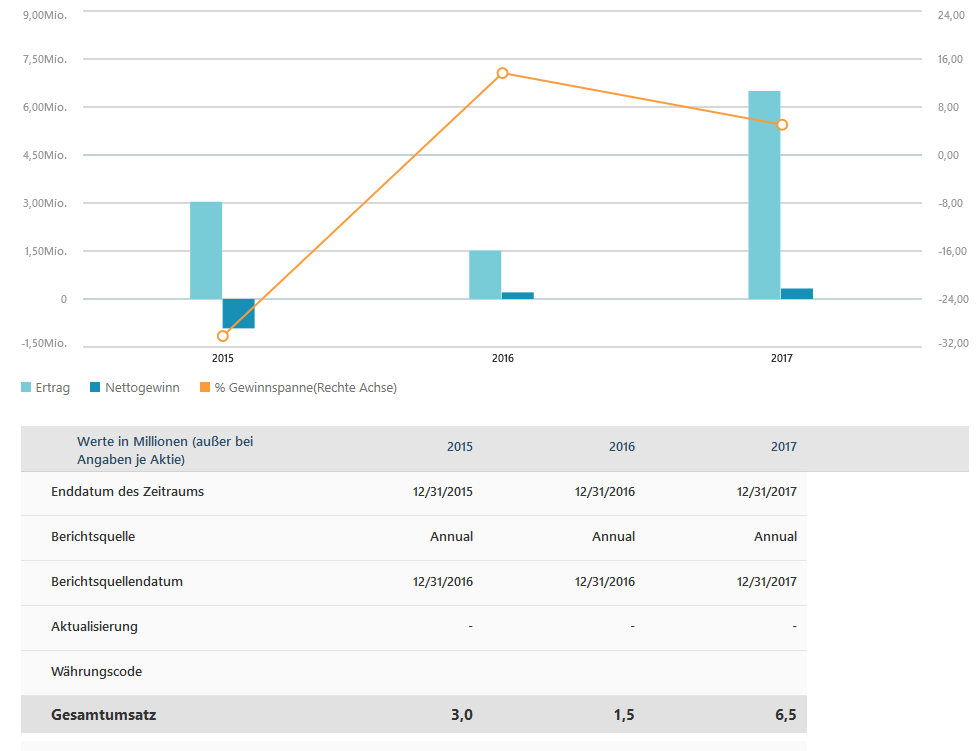Click the '9,00Mio.' left axis label
Viewport: 979px width, 751px height.
[x=45, y=15]
